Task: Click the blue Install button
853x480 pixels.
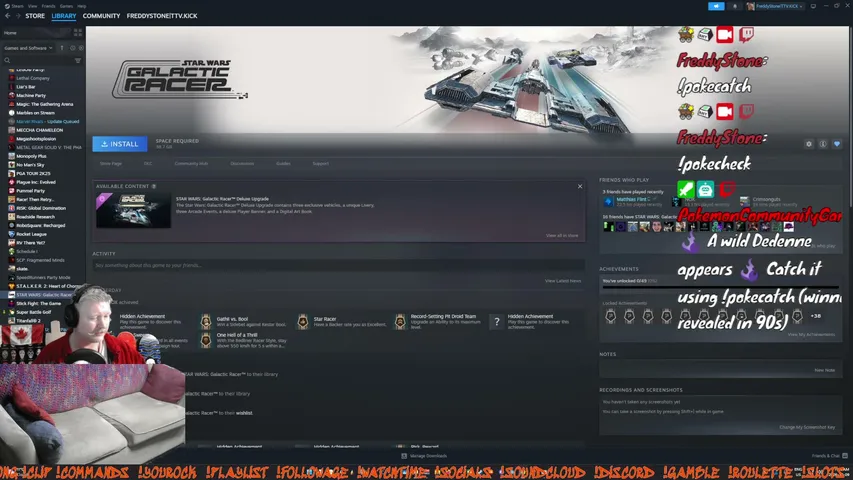Action: (x=120, y=144)
